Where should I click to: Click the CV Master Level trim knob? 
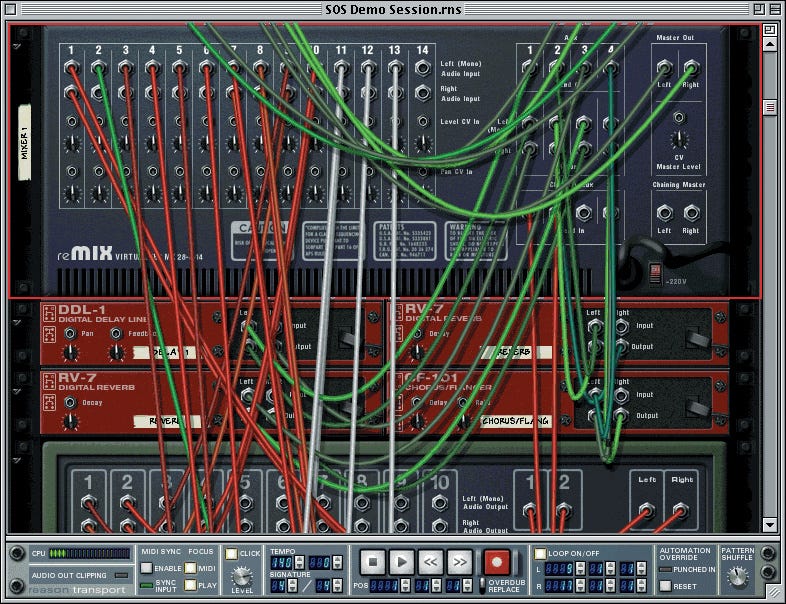coord(679,140)
